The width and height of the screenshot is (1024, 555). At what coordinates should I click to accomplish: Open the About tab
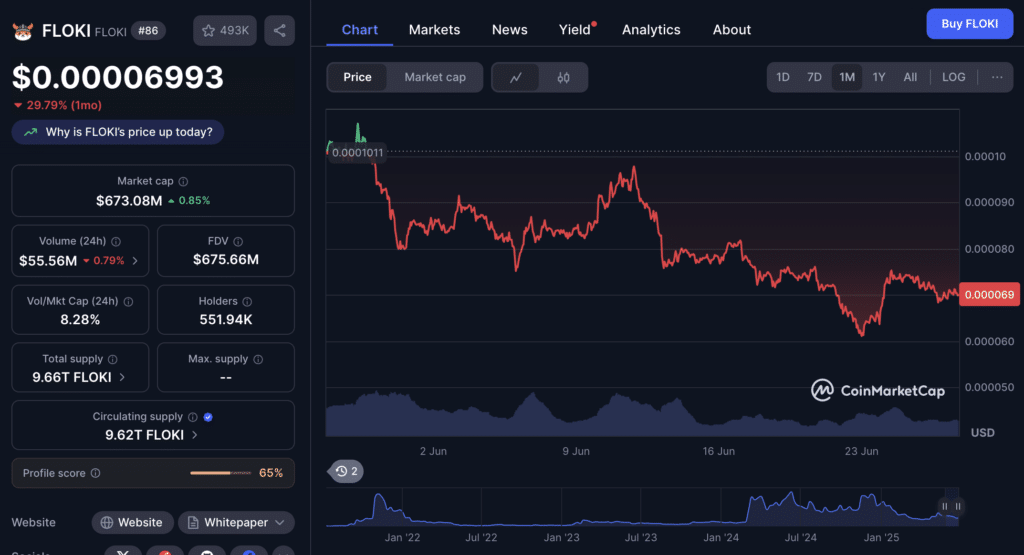pos(731,29)
